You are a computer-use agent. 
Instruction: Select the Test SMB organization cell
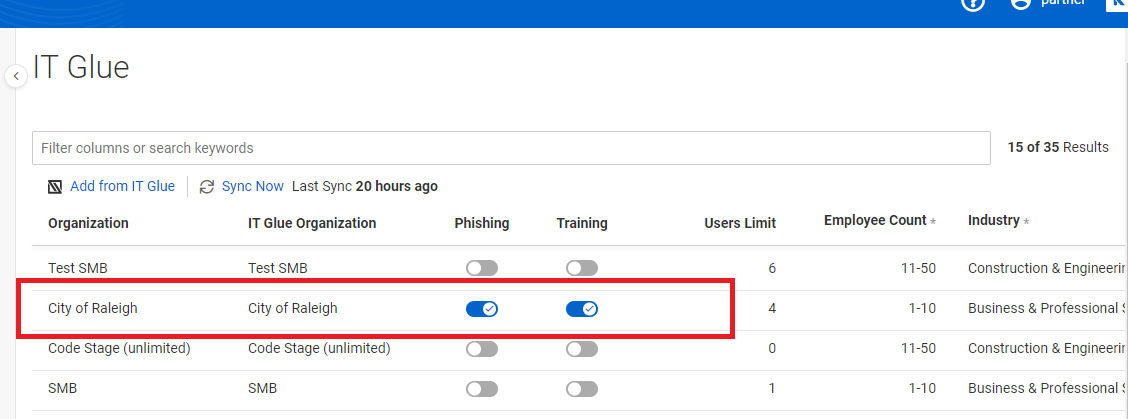tap(78, 269)
